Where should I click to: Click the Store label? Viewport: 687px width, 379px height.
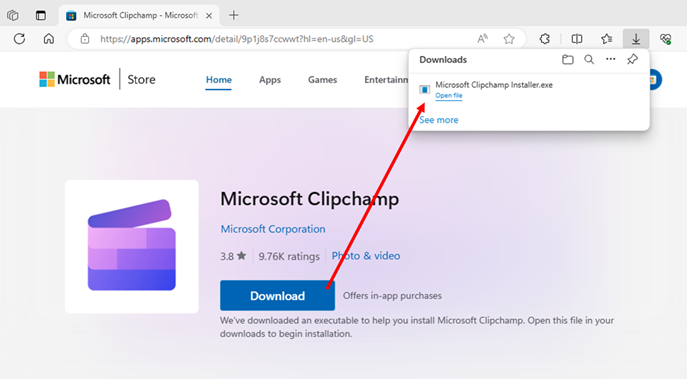tap(141, 79)
